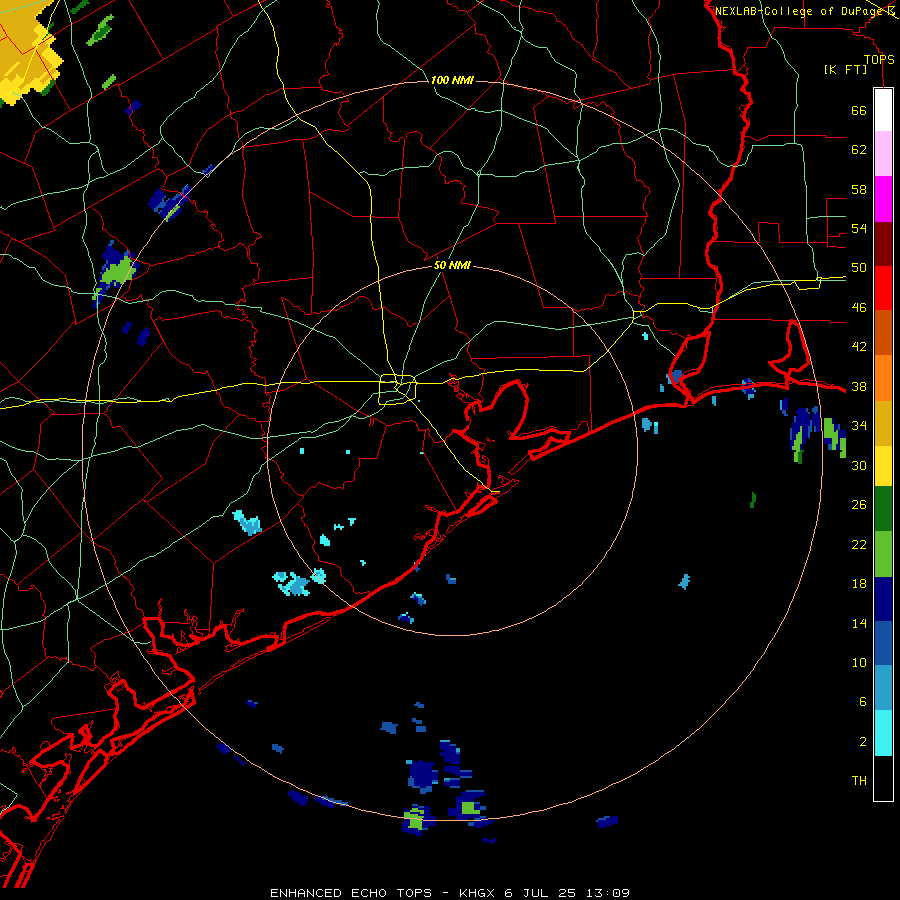Click the "34" legend value

coord(859,426)
